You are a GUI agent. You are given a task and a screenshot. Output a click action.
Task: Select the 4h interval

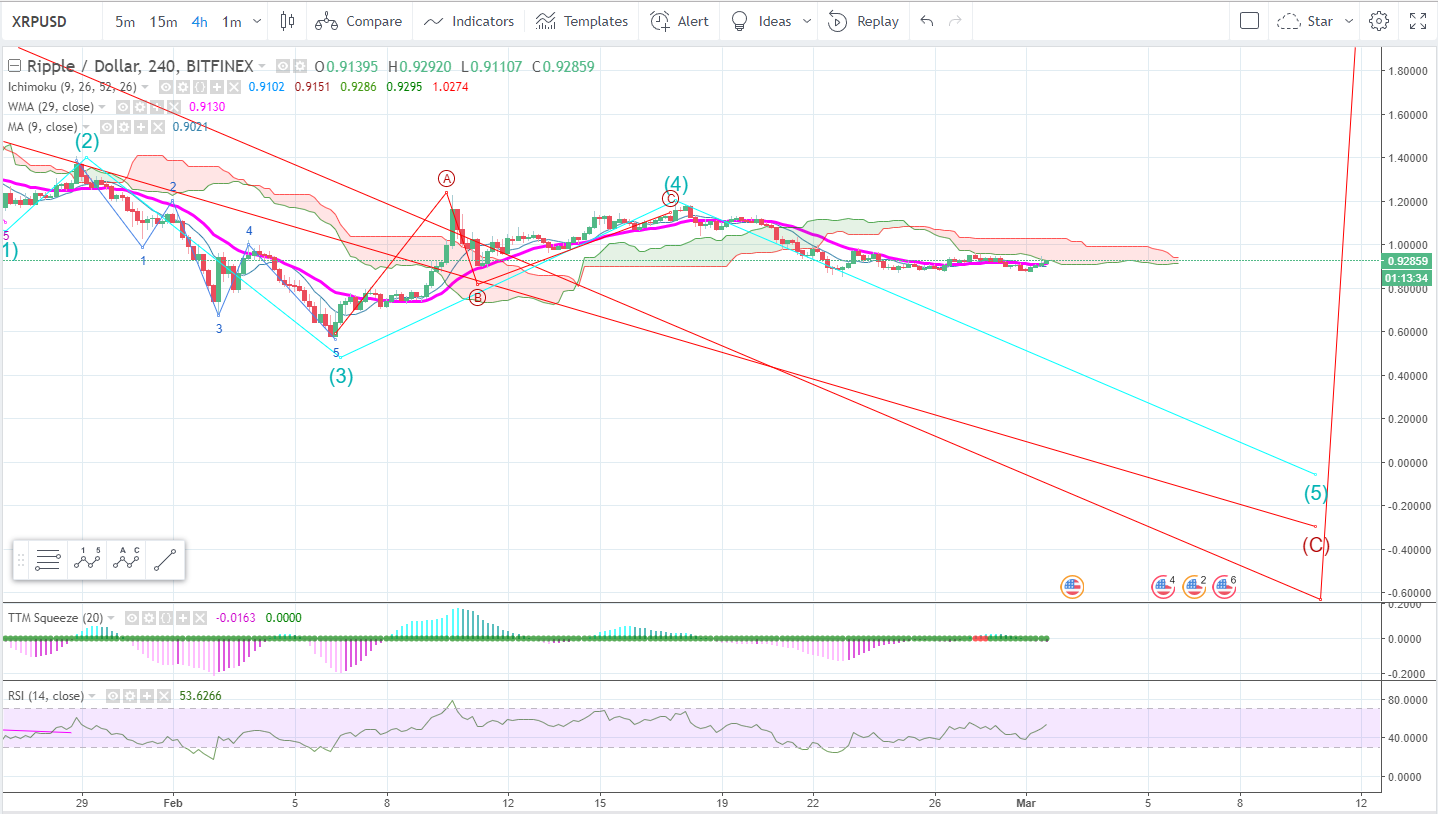pyautogui.click(x=200, y=21)
